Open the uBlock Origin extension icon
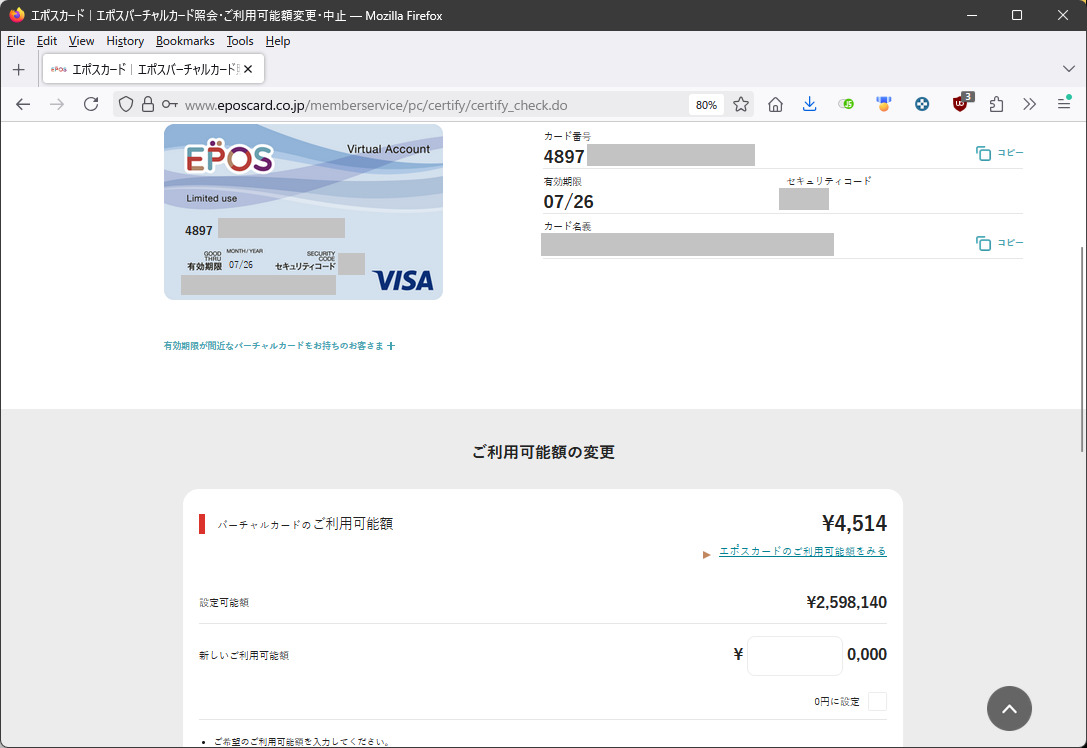The height and width of the screenshot is (748, 1087). [x=961, y=104]
